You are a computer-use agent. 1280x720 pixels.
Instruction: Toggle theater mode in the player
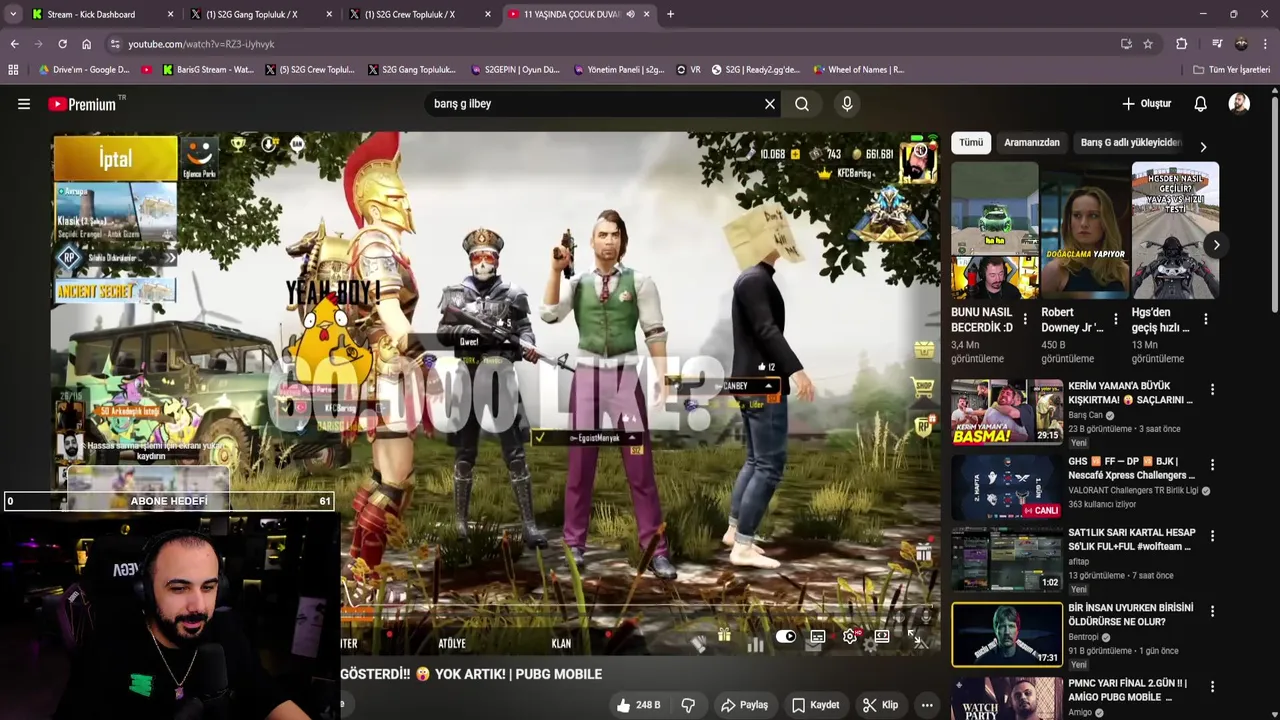882,636
